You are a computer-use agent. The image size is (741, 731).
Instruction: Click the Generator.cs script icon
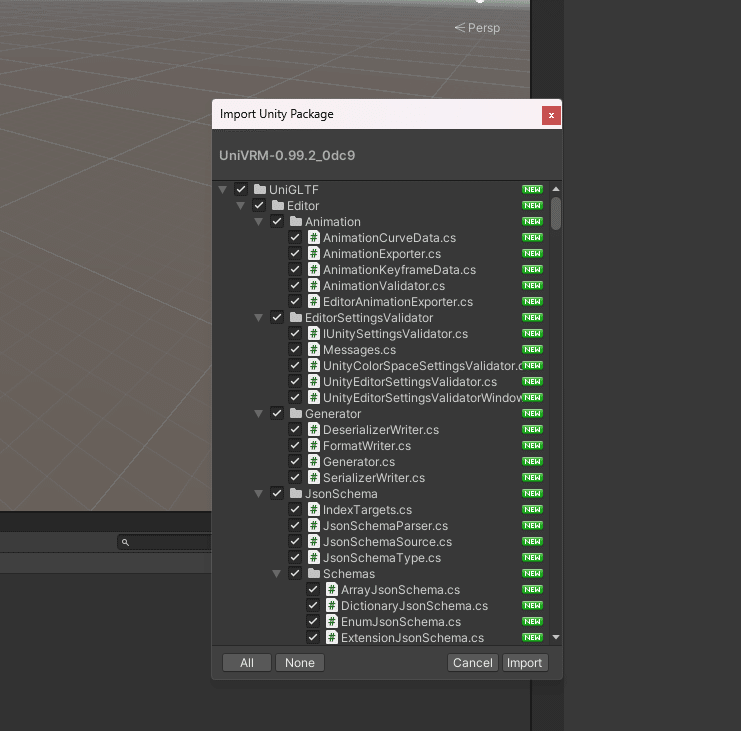click(x=314, y=462)
